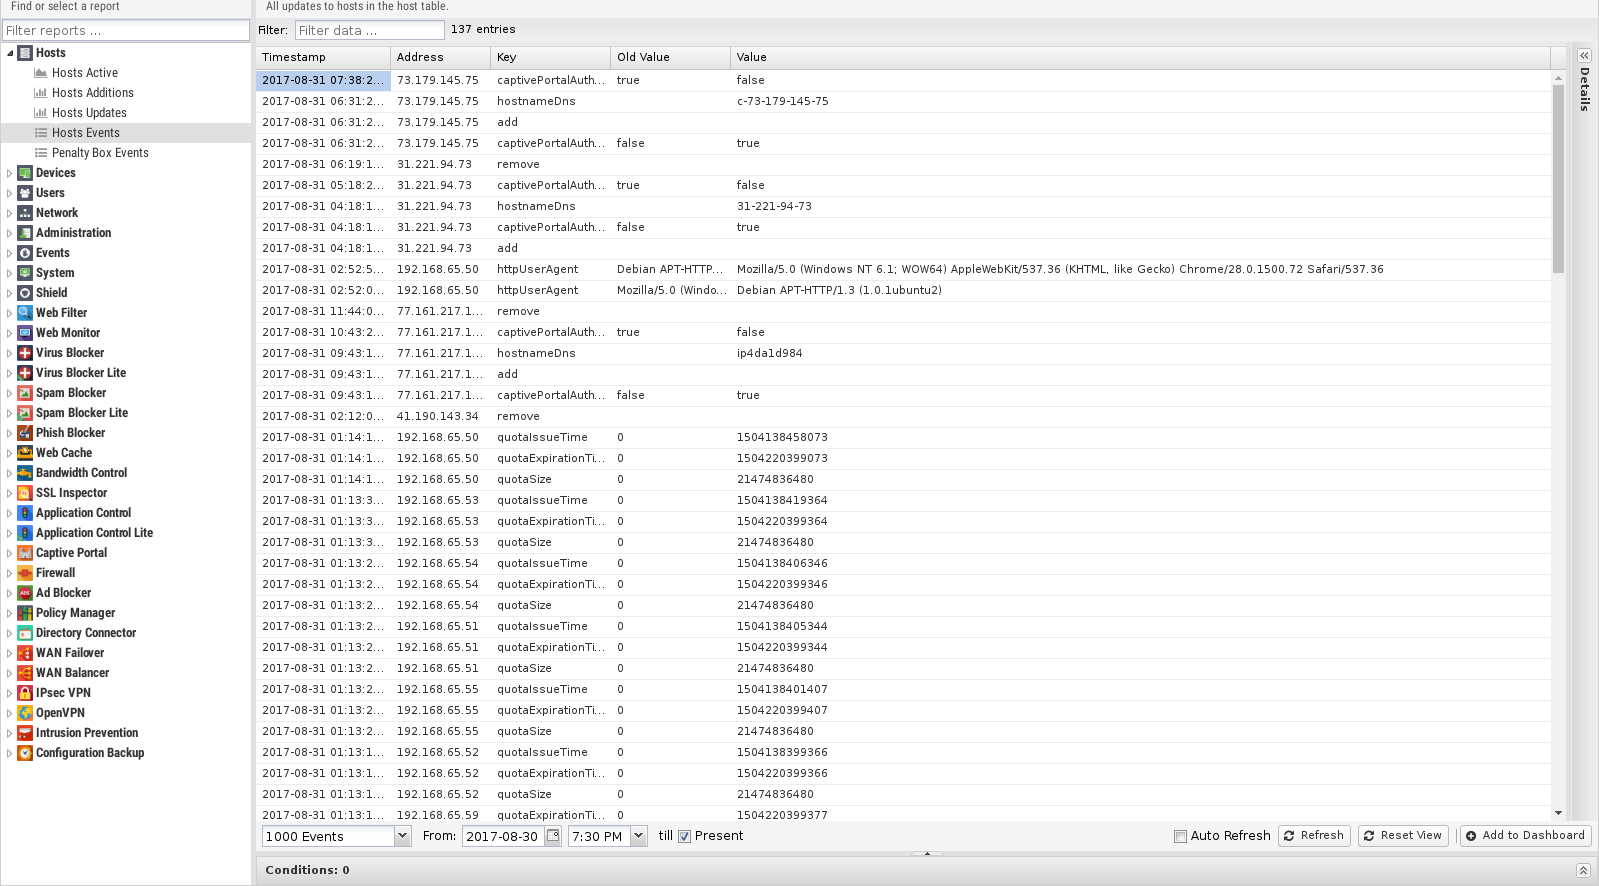Click the Virus Blocker icon

[25, 353]
